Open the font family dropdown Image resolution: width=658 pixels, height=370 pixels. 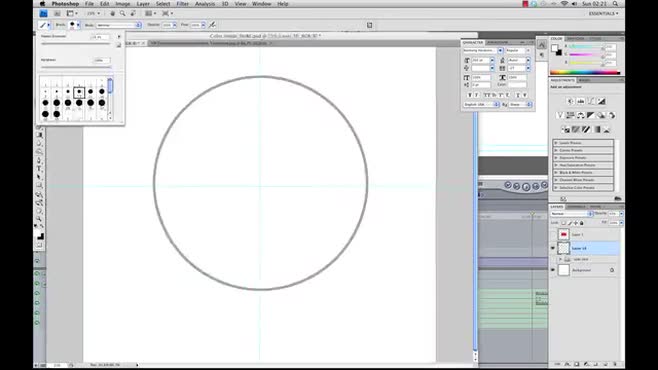pyautogui.click(x=500, y=50)
